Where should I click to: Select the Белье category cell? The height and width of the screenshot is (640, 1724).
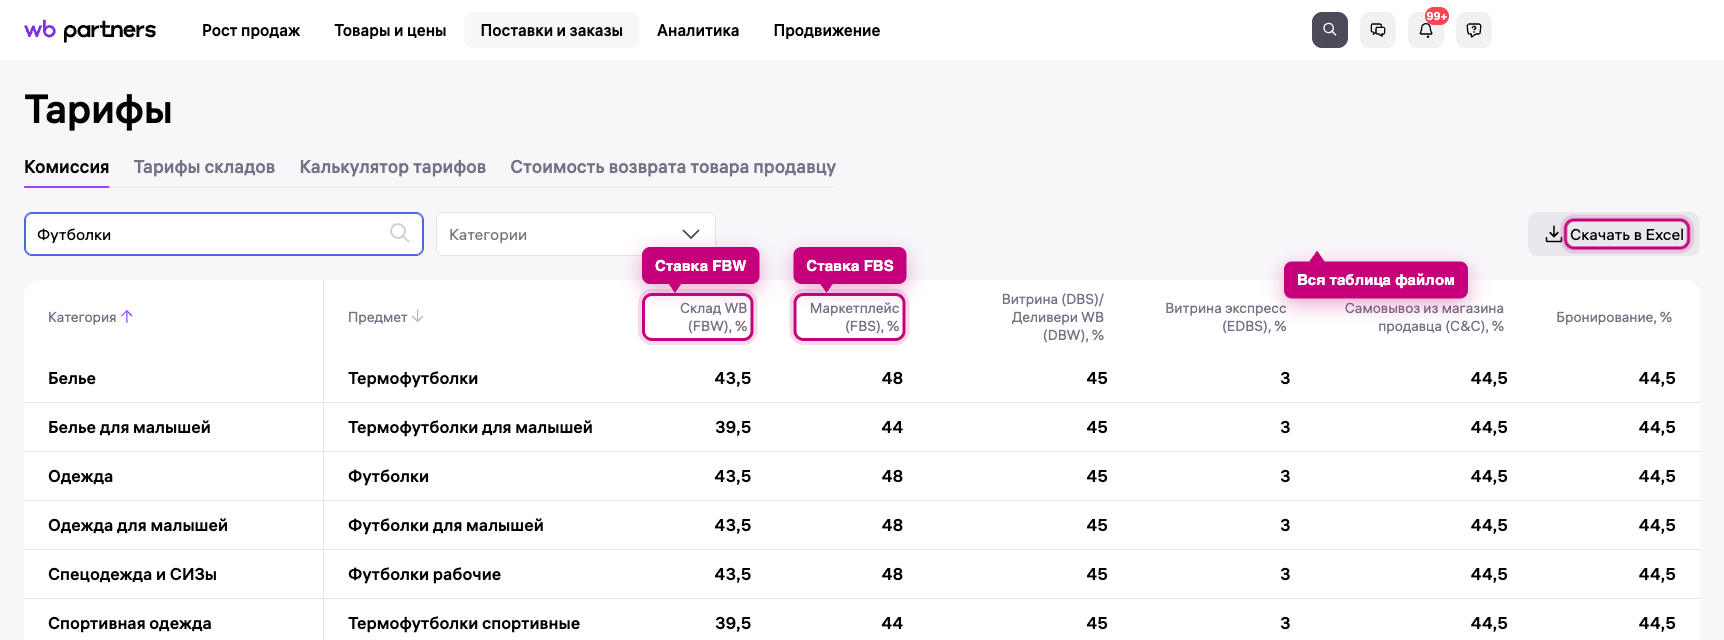point(72,378)
